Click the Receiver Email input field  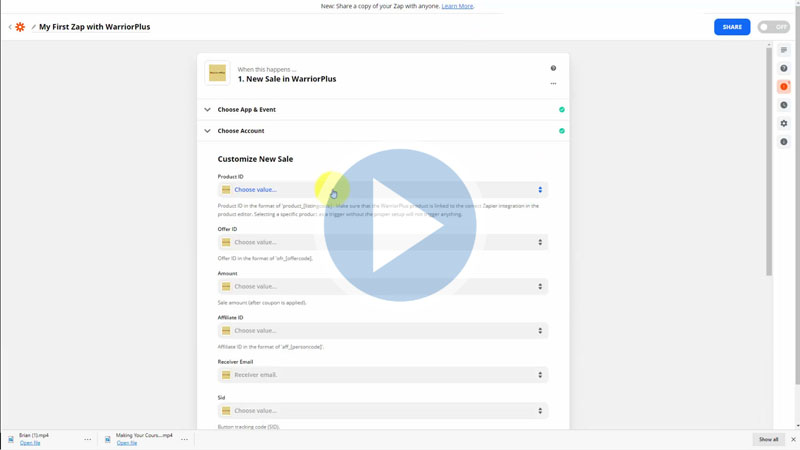[x=383, y=375]
